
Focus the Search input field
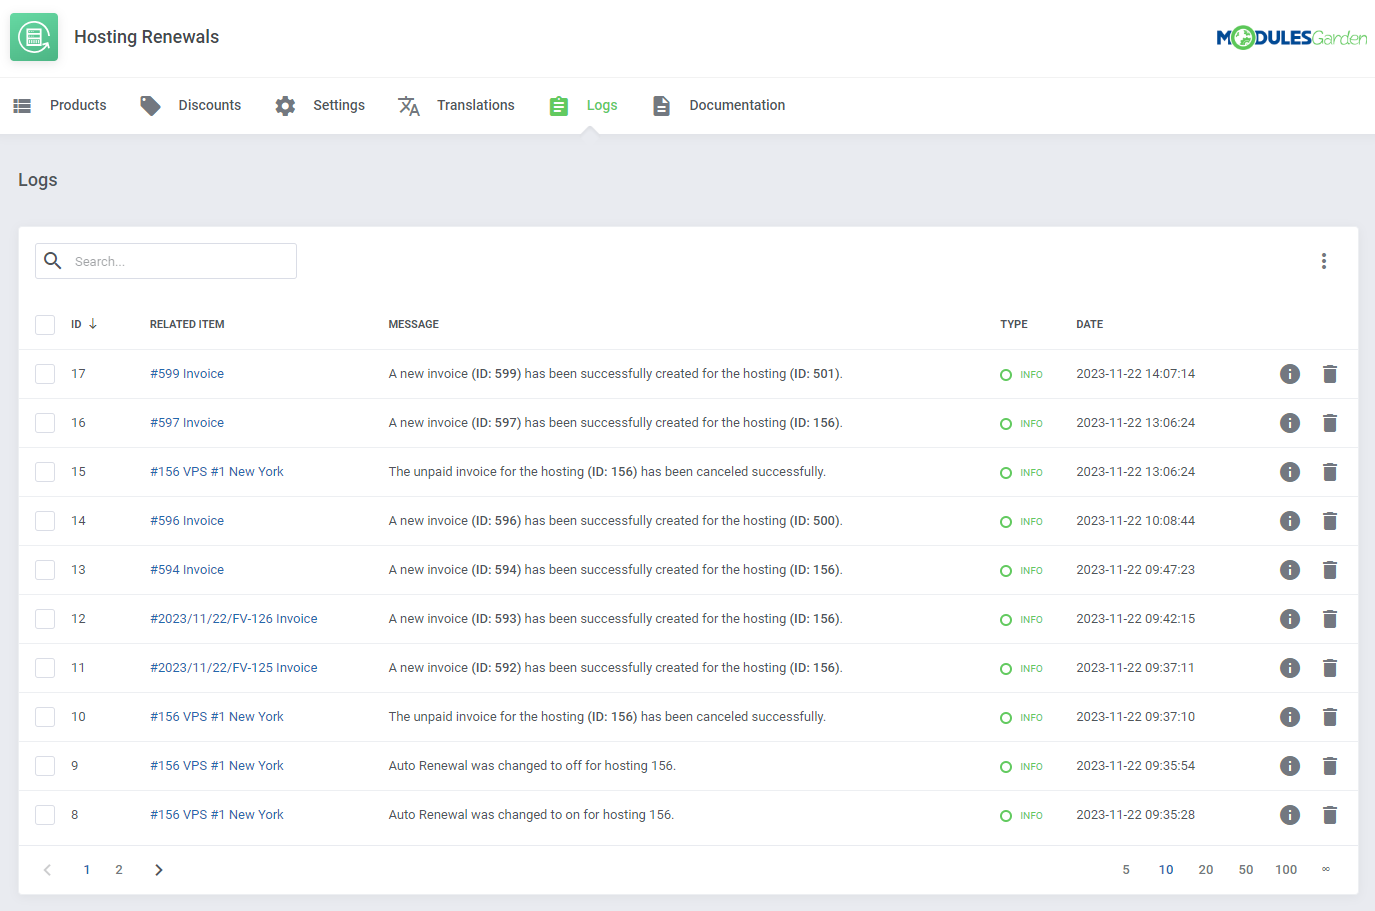[166, 261]
